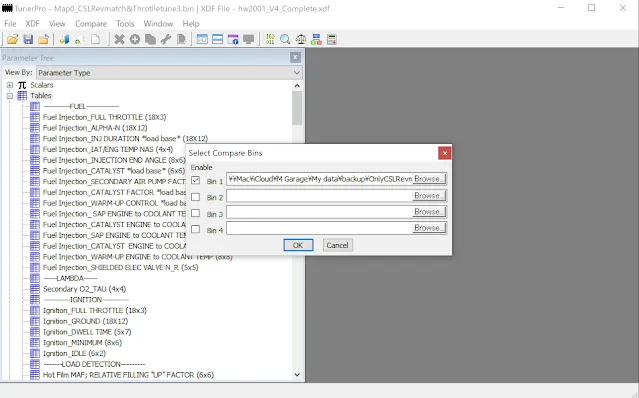Screen dimensions: 639x398
Task: Open the Window menu
Action: (x=158, y=24)
